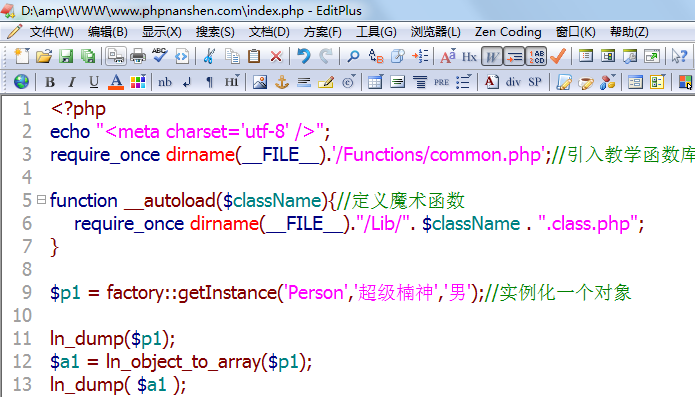
Task: Open the 文档(D) menu
Action: pyautogui.click(x=269, y=32)
